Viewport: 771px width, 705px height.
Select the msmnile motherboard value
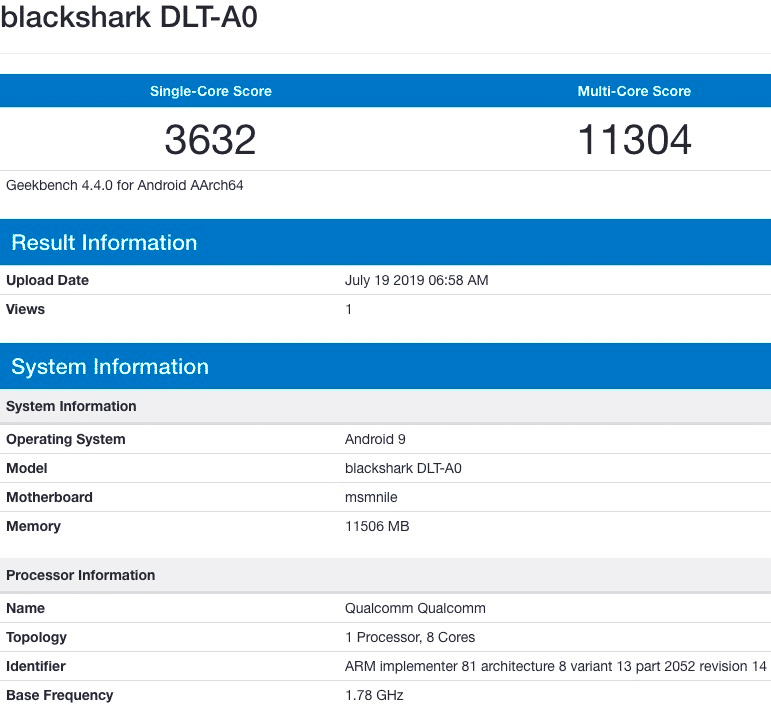[x=374, y=497]
